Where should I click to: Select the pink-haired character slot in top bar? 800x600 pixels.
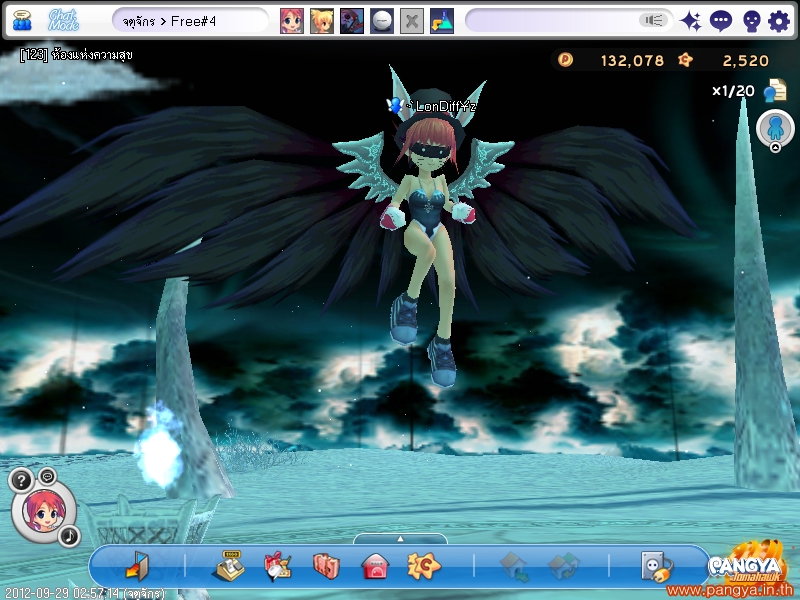(x=292, y=21)
